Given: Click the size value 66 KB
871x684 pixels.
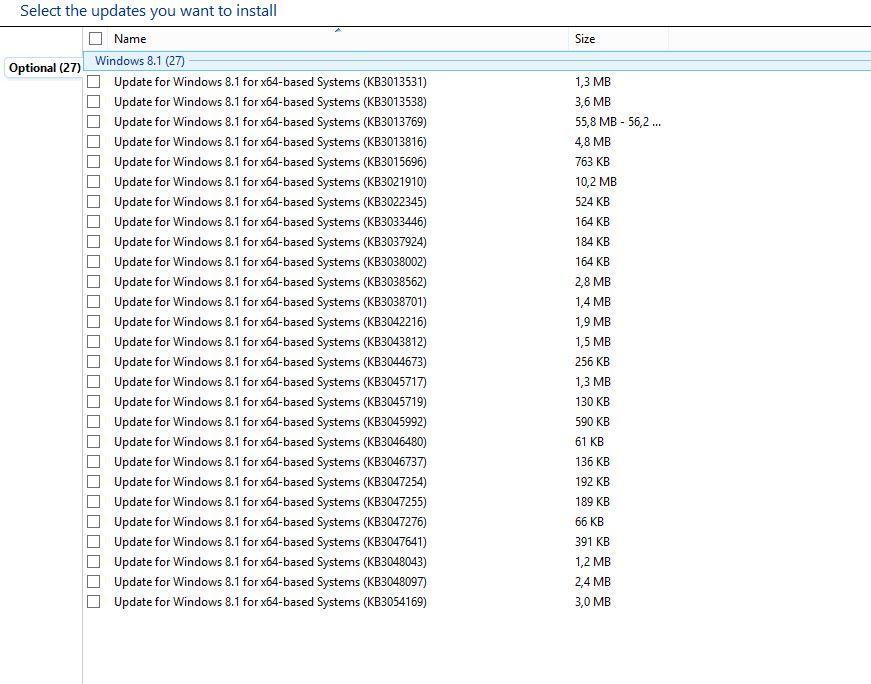Looking at the screenshot, I should (589, 522).
